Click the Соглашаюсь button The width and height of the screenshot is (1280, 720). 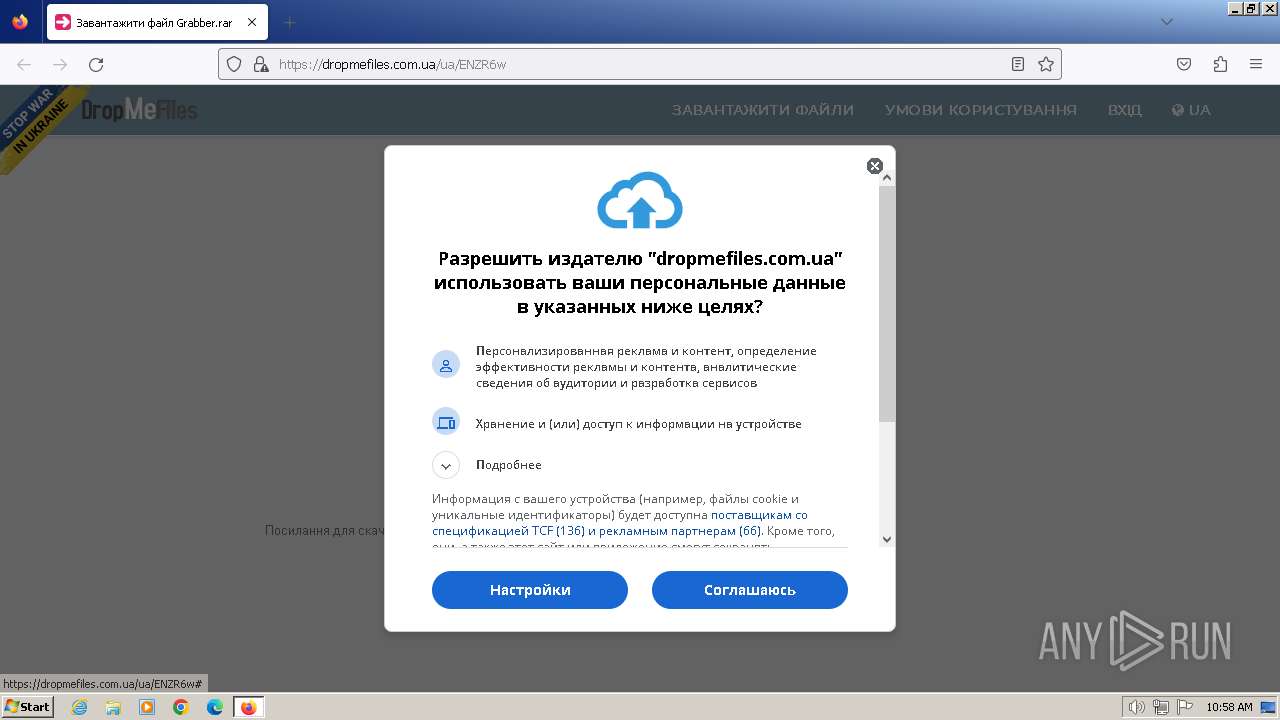750,590
